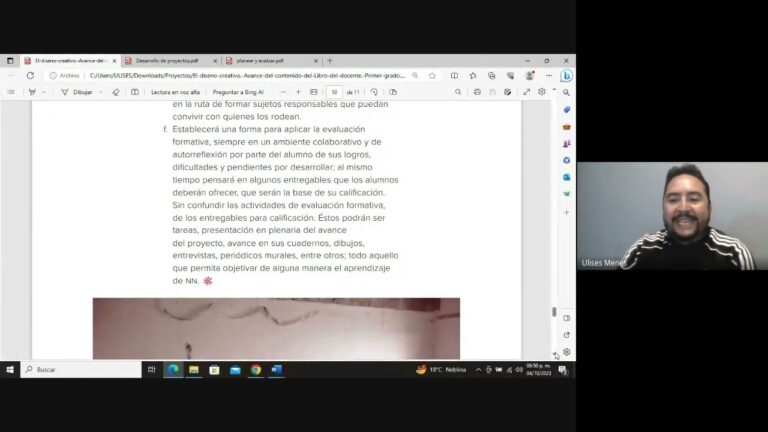Screen dimensions: 768x432
Task: Save the PDF document
Action: 492,92
